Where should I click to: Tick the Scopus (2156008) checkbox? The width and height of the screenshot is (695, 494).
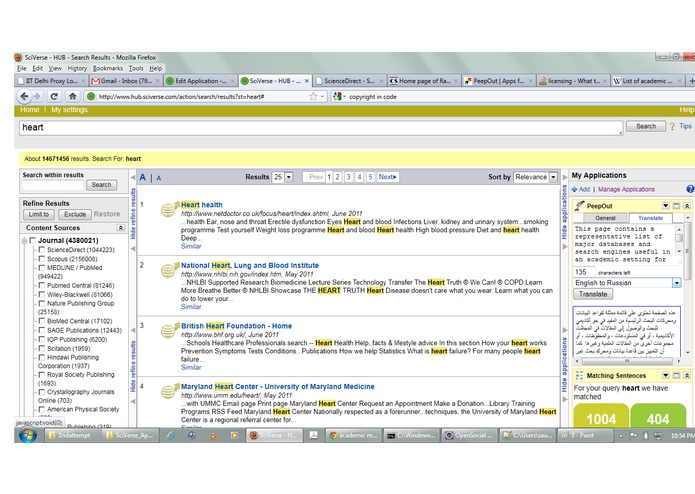coord(42,258)
